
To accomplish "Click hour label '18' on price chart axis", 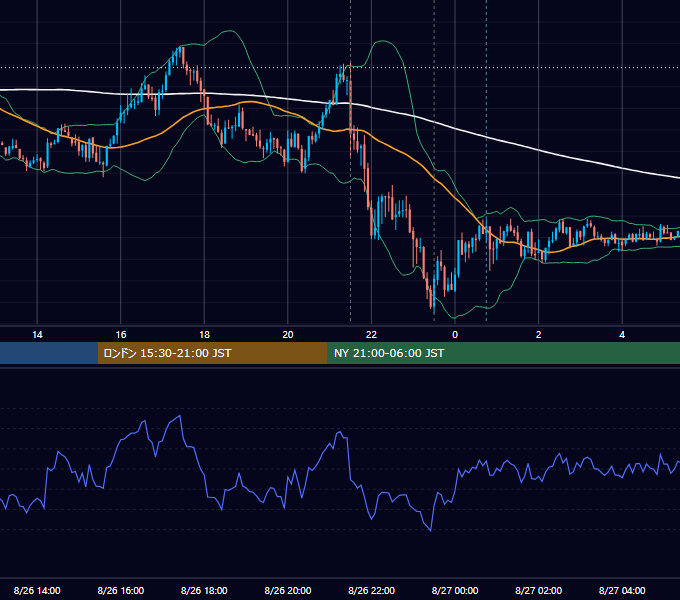I will point(204,335).
